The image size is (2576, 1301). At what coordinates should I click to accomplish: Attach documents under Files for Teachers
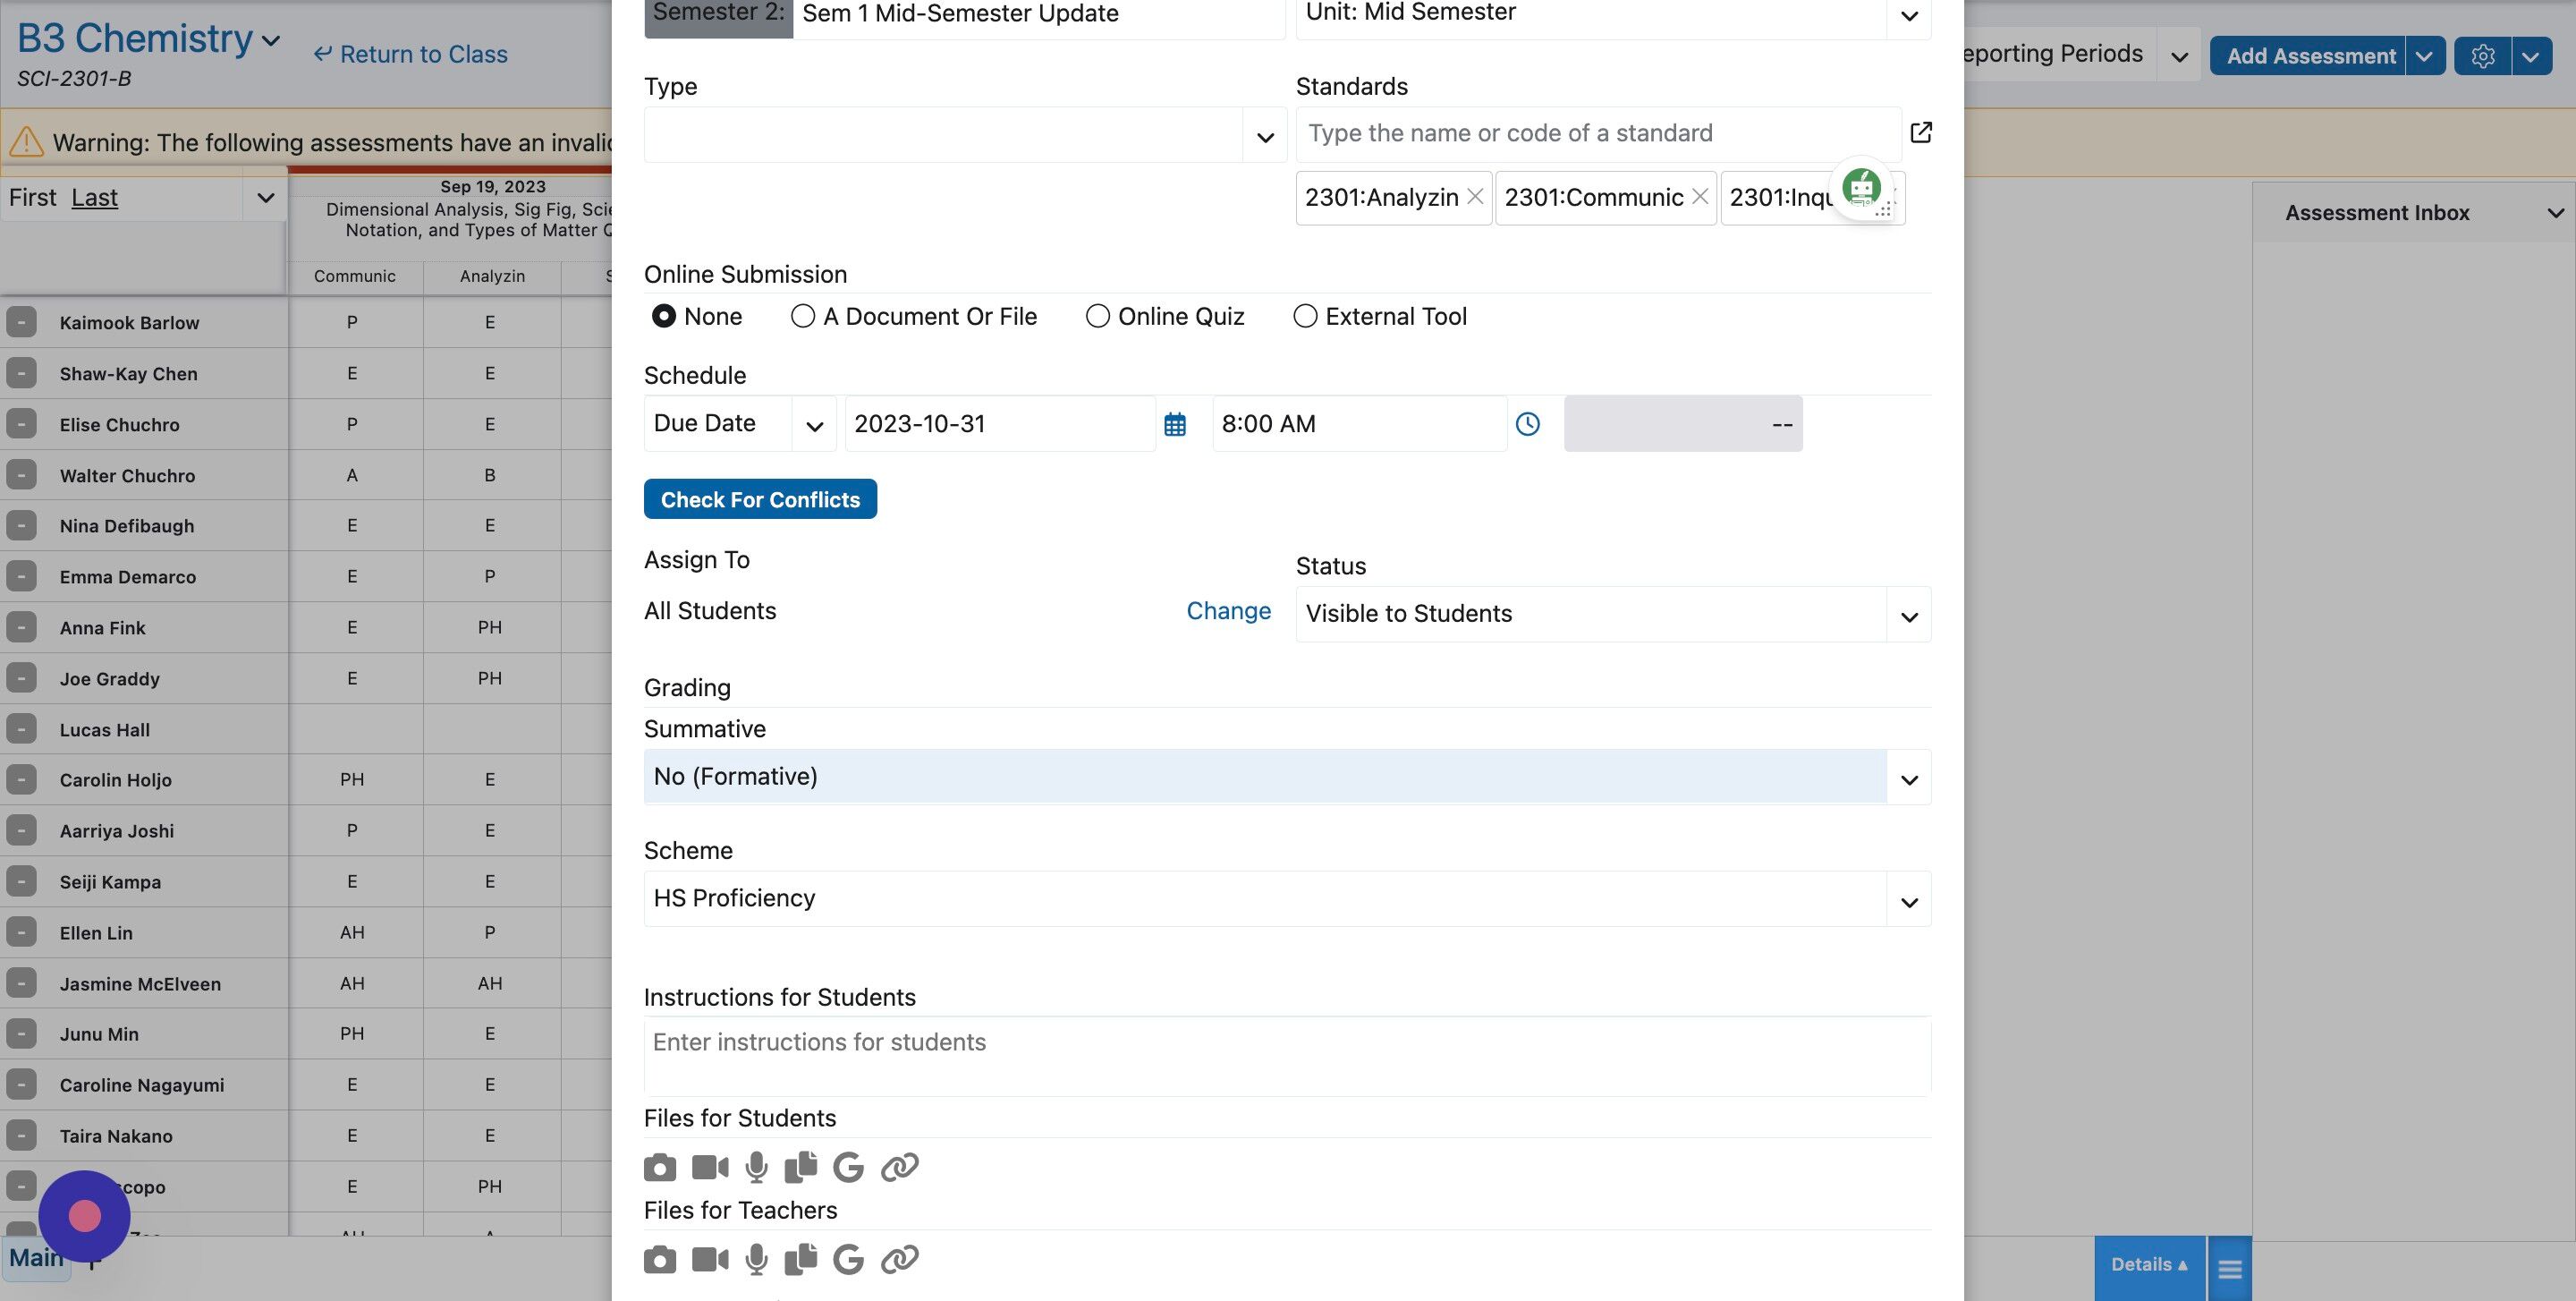tap(800, 1259)
